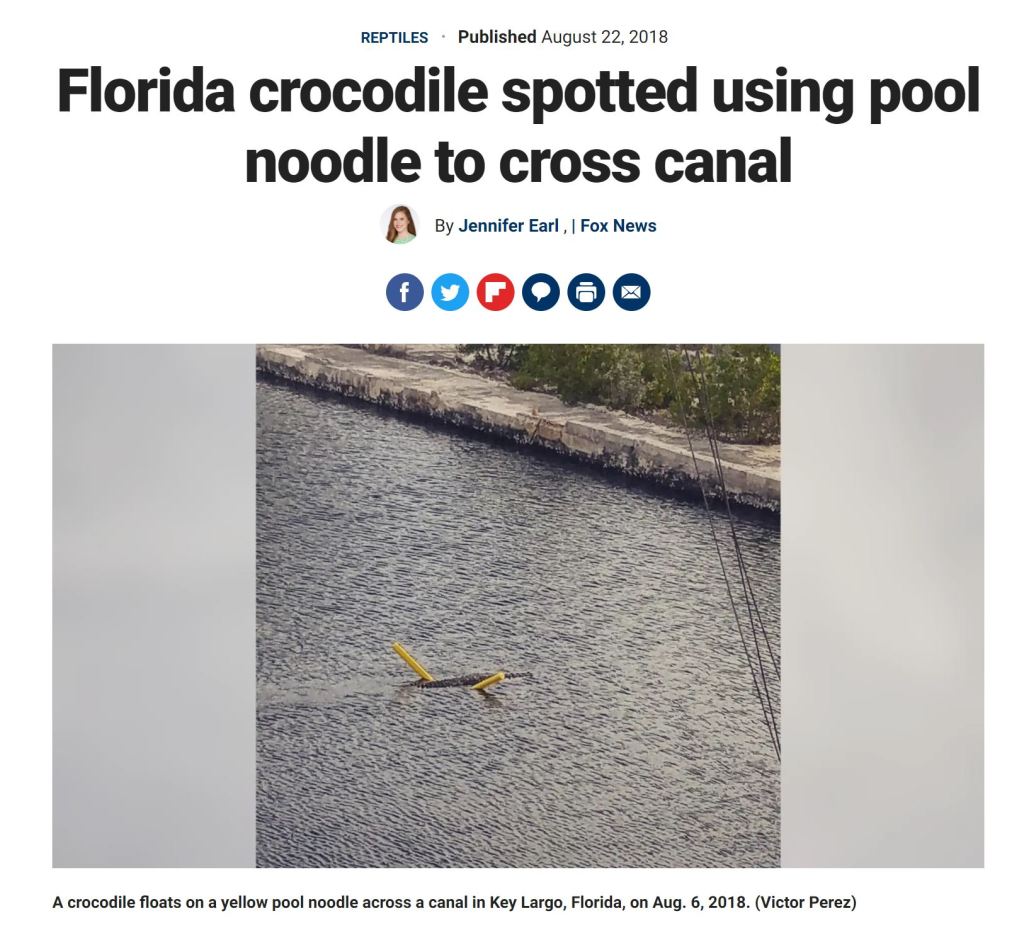Share via the red Flipboard icon

click(x=495, y=292)
